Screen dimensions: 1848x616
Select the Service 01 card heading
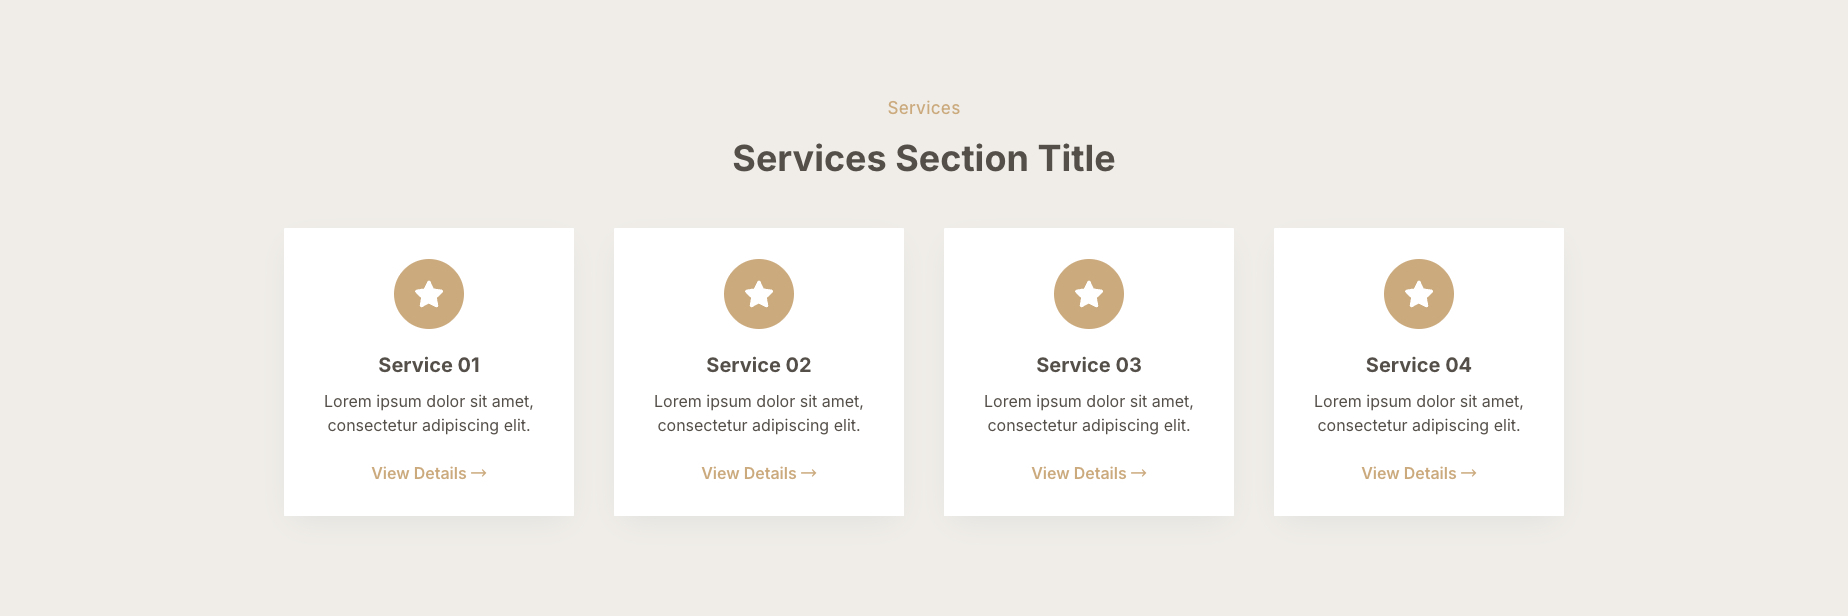(x=429, y=365)
